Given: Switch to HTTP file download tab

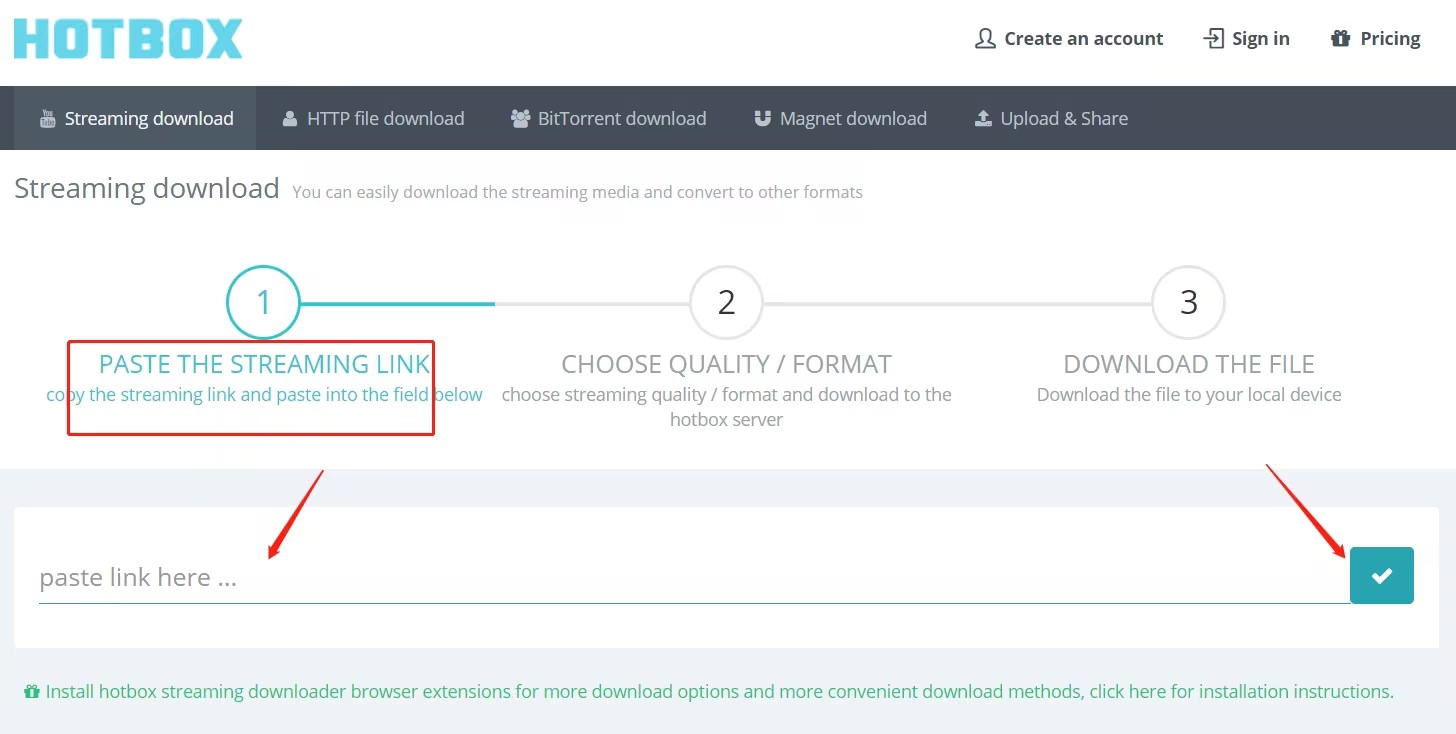Looking at the screenshot, I should point(373,118).
